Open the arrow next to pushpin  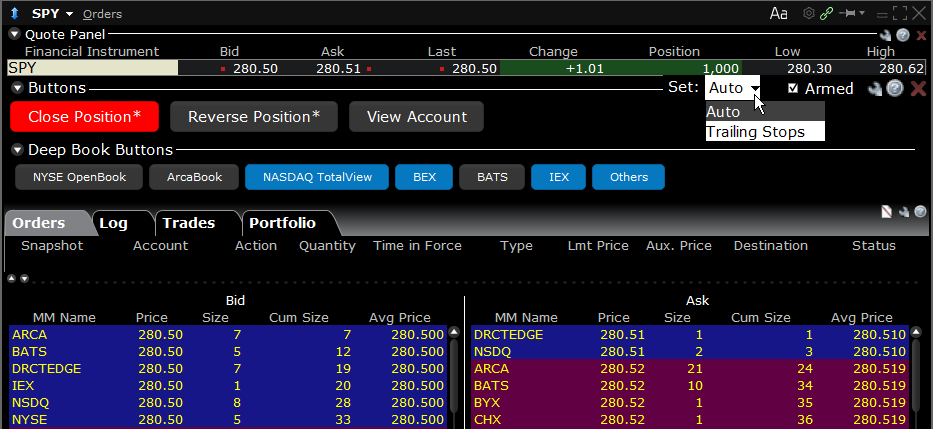(x=862, y=14)
